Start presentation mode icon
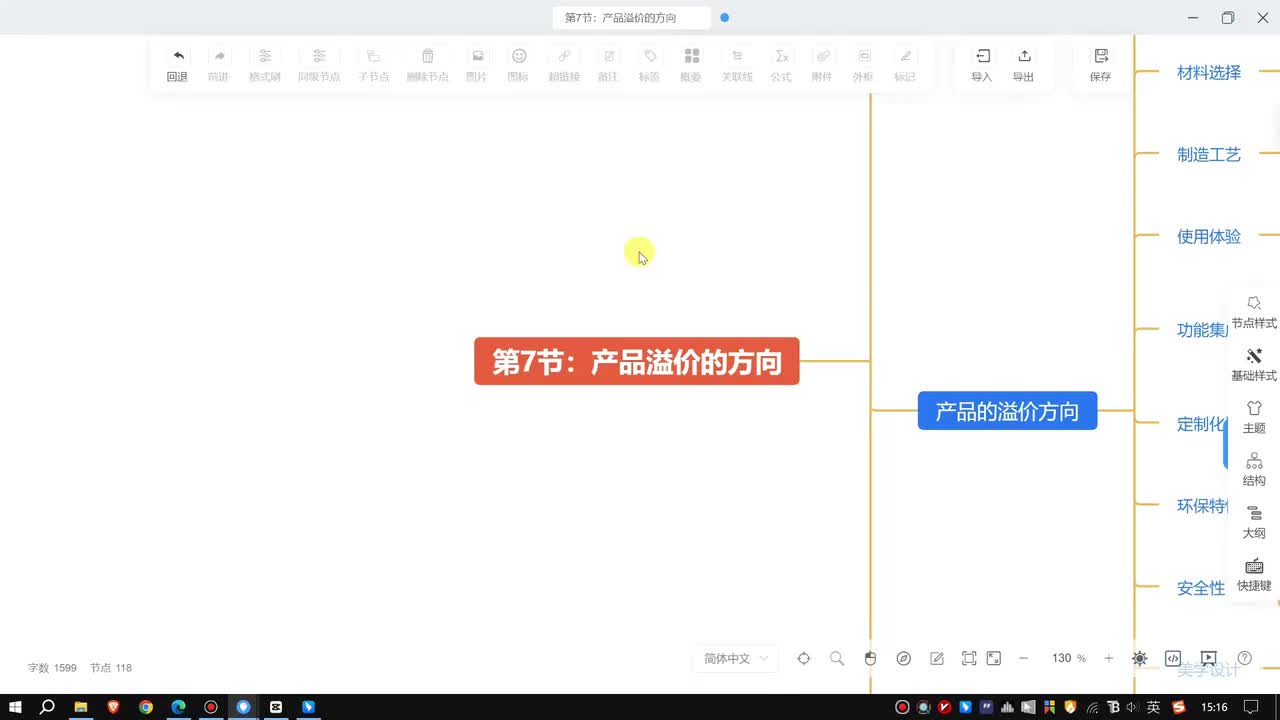 click(x=1209, y=658)
